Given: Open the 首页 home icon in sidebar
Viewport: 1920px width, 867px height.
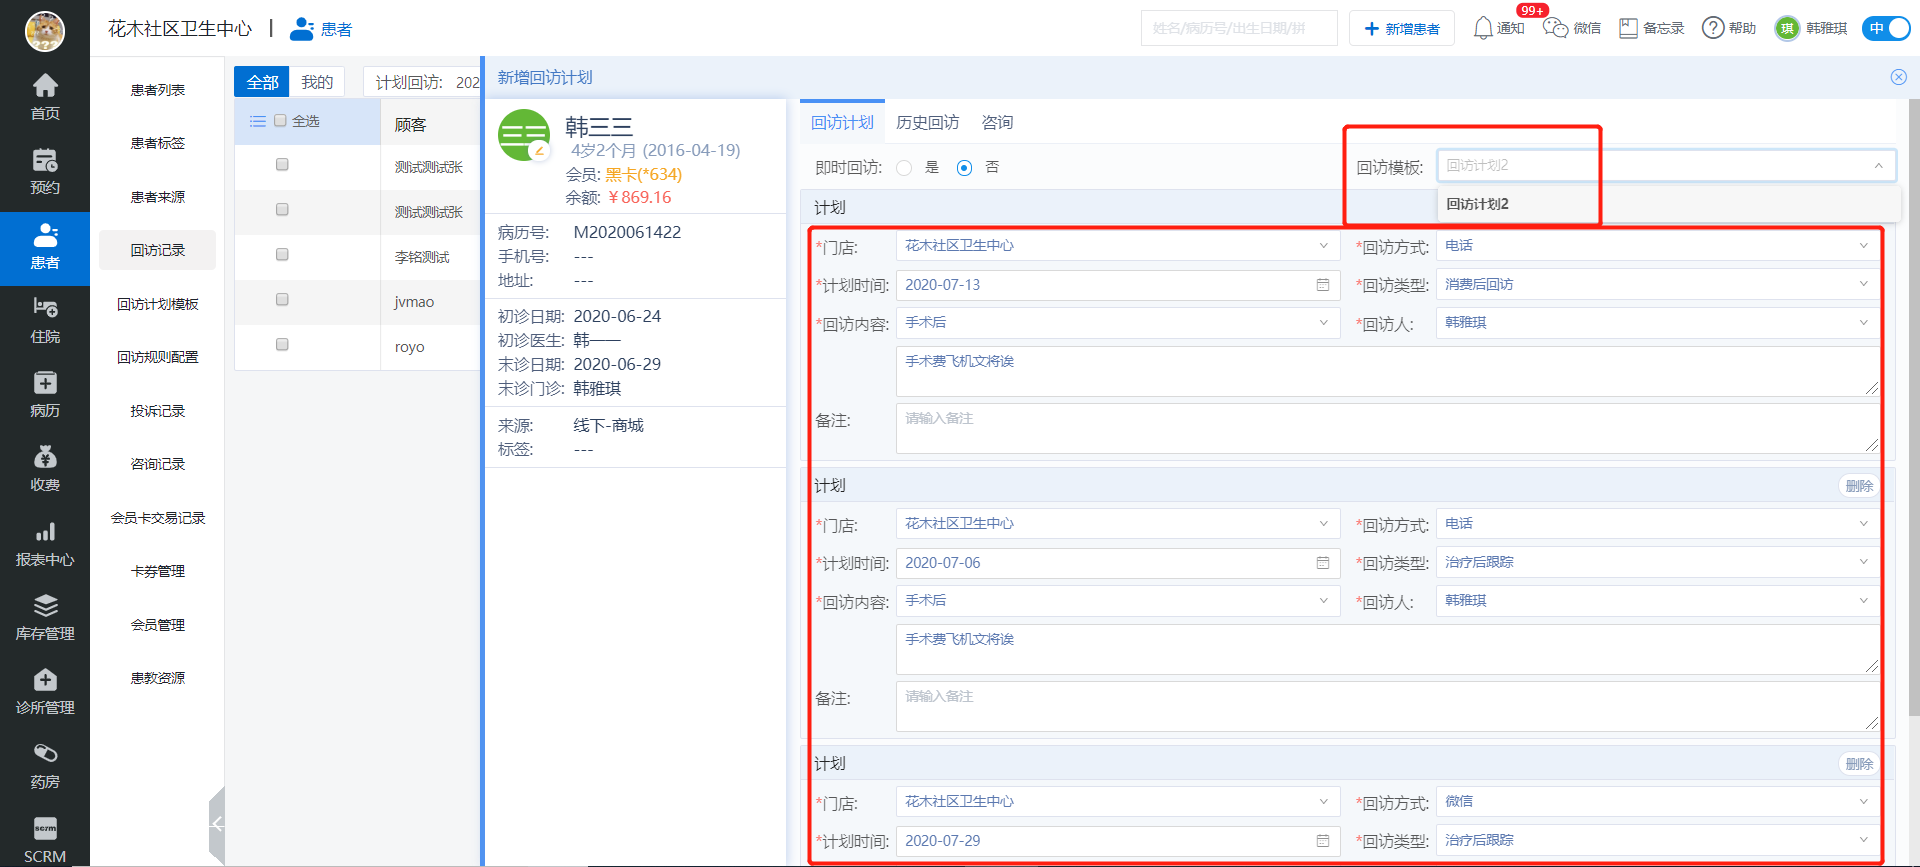Looking at the screenshot, I should coord(45,97).
